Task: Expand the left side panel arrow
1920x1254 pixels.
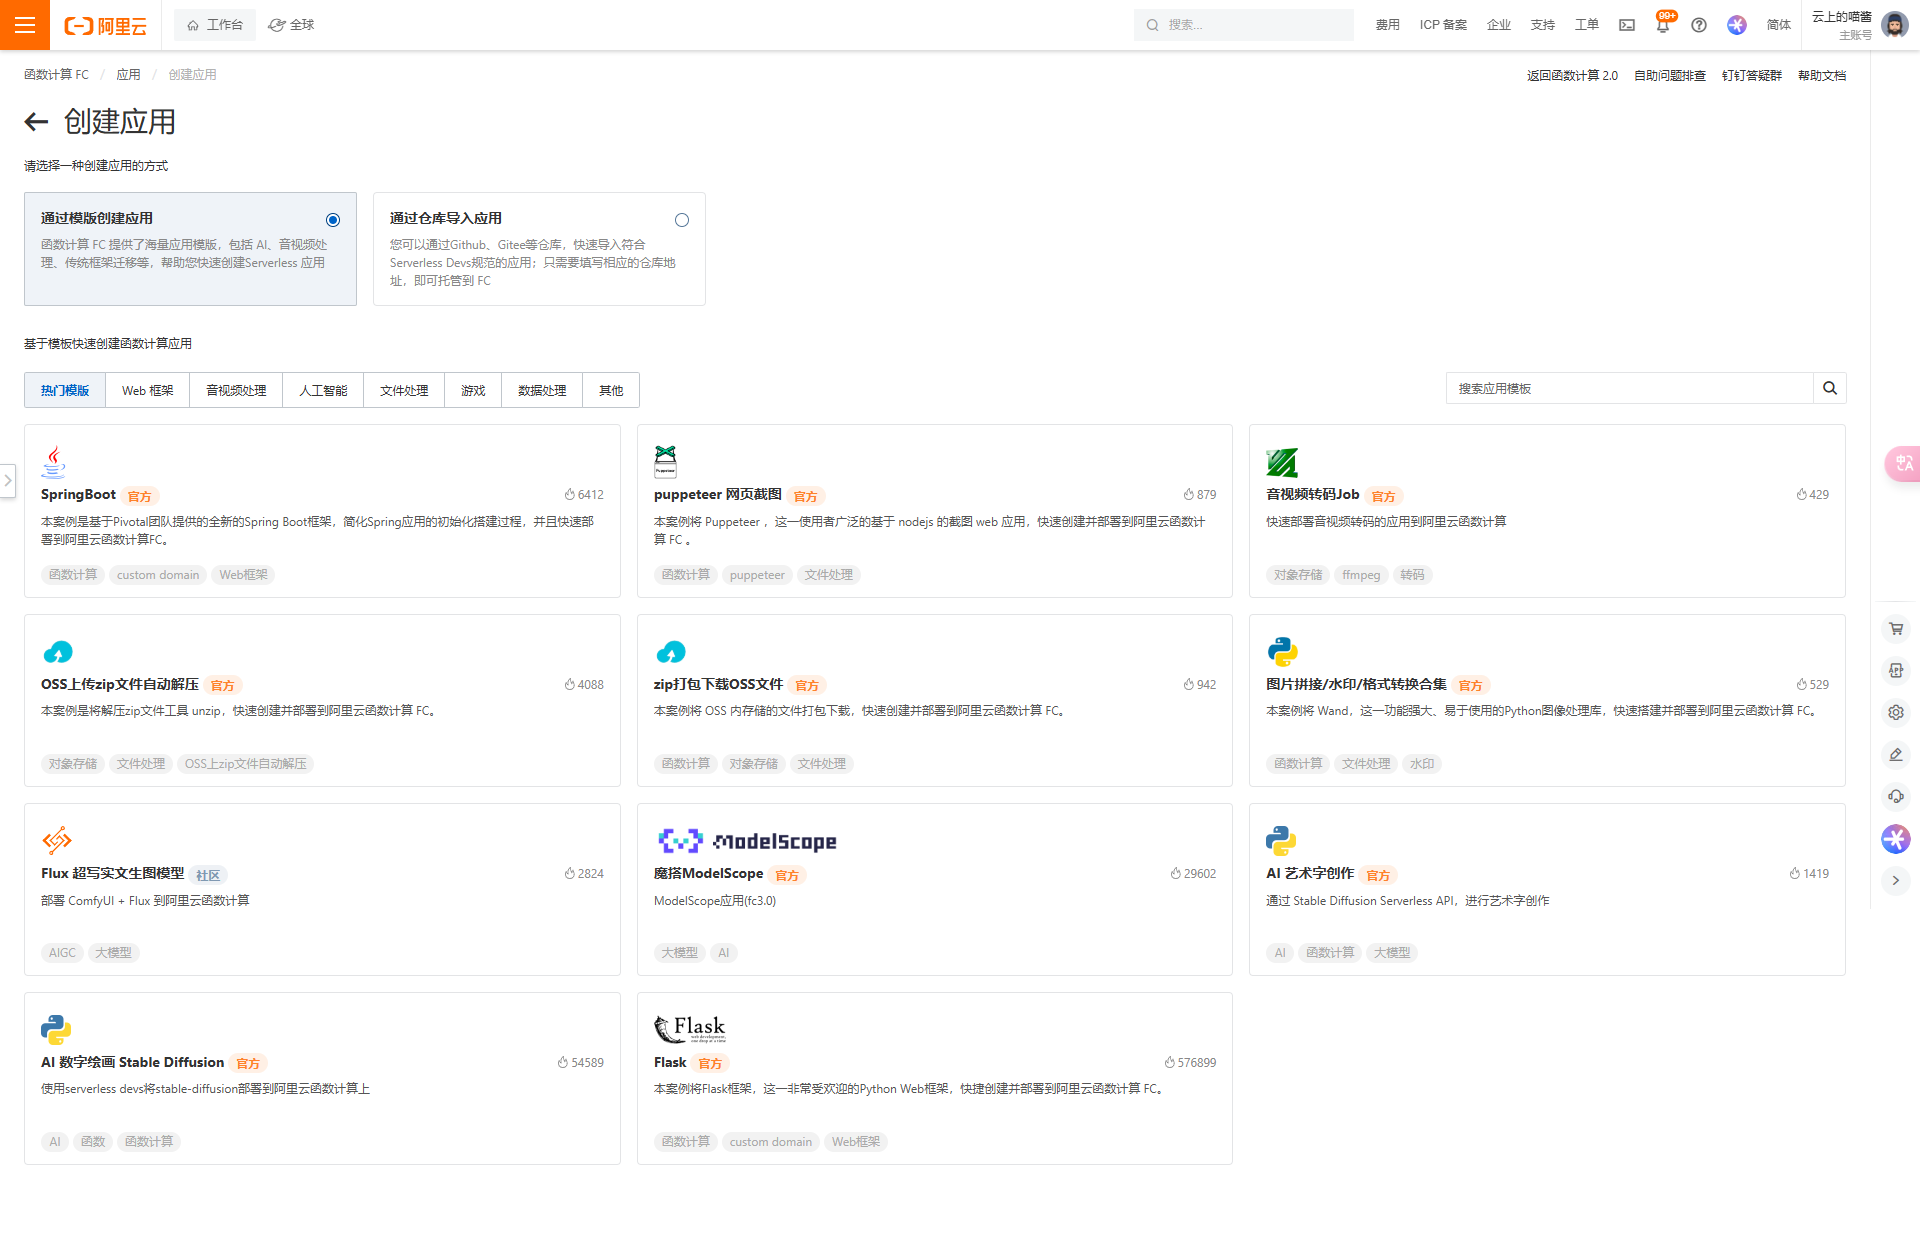Action: (8, 481)
